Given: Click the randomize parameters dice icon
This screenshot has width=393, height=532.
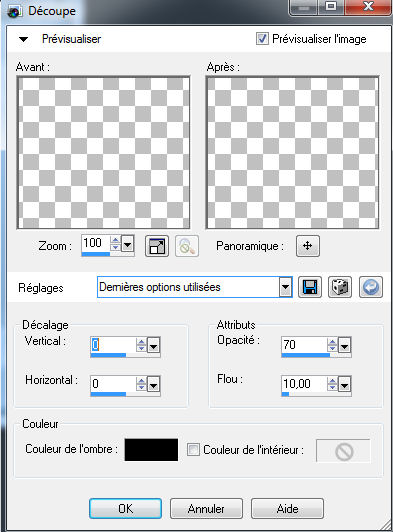Looking at the screenshot, I should (x=340, y=287).
